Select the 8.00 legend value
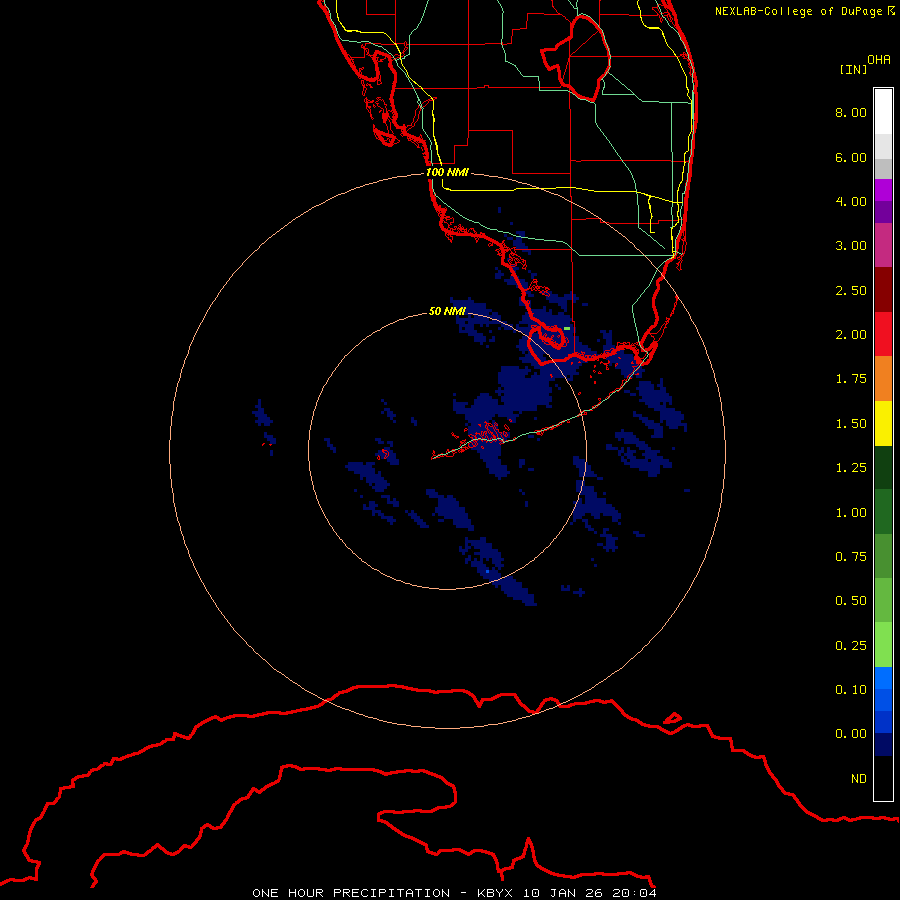The width and height of the screenshot is (900, 900). [x=851, y=112]
